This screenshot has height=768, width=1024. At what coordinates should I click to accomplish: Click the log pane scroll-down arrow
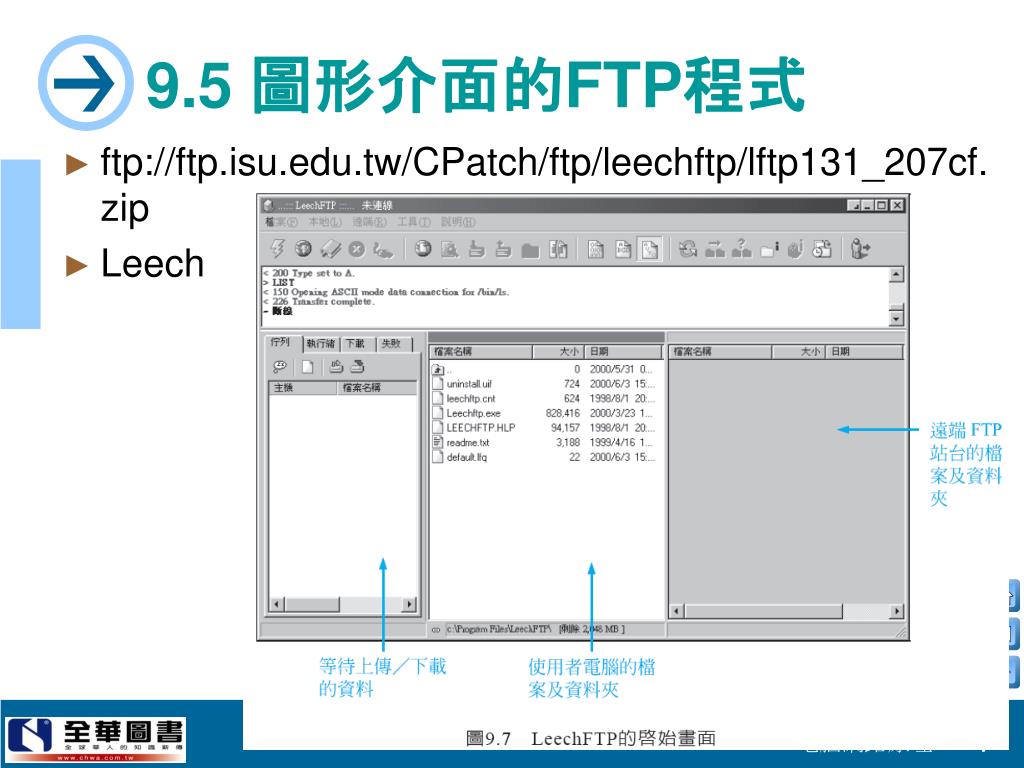coord(897,318)
